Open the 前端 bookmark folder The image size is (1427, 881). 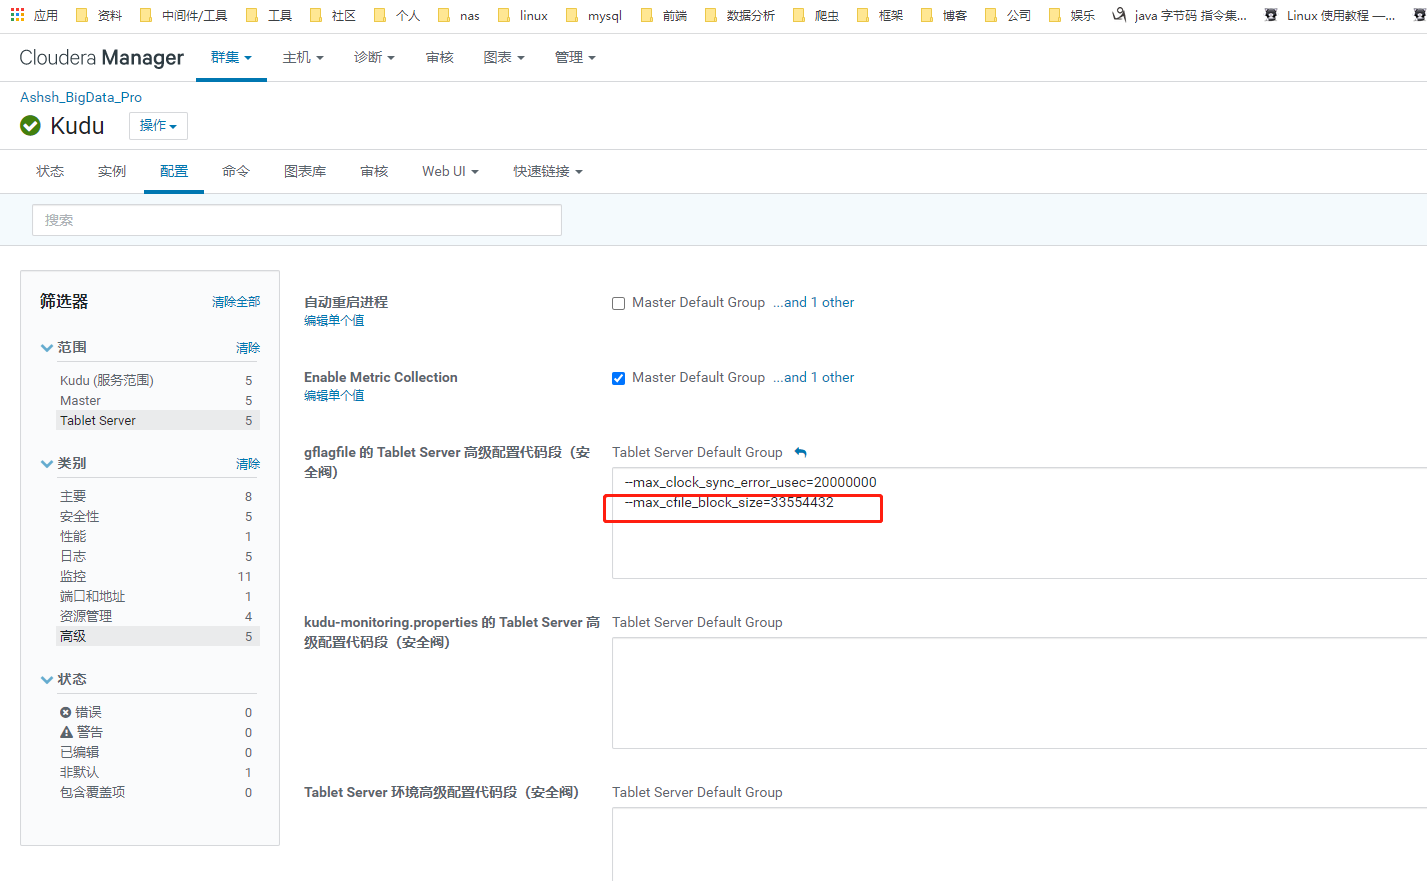pos(664,15)
